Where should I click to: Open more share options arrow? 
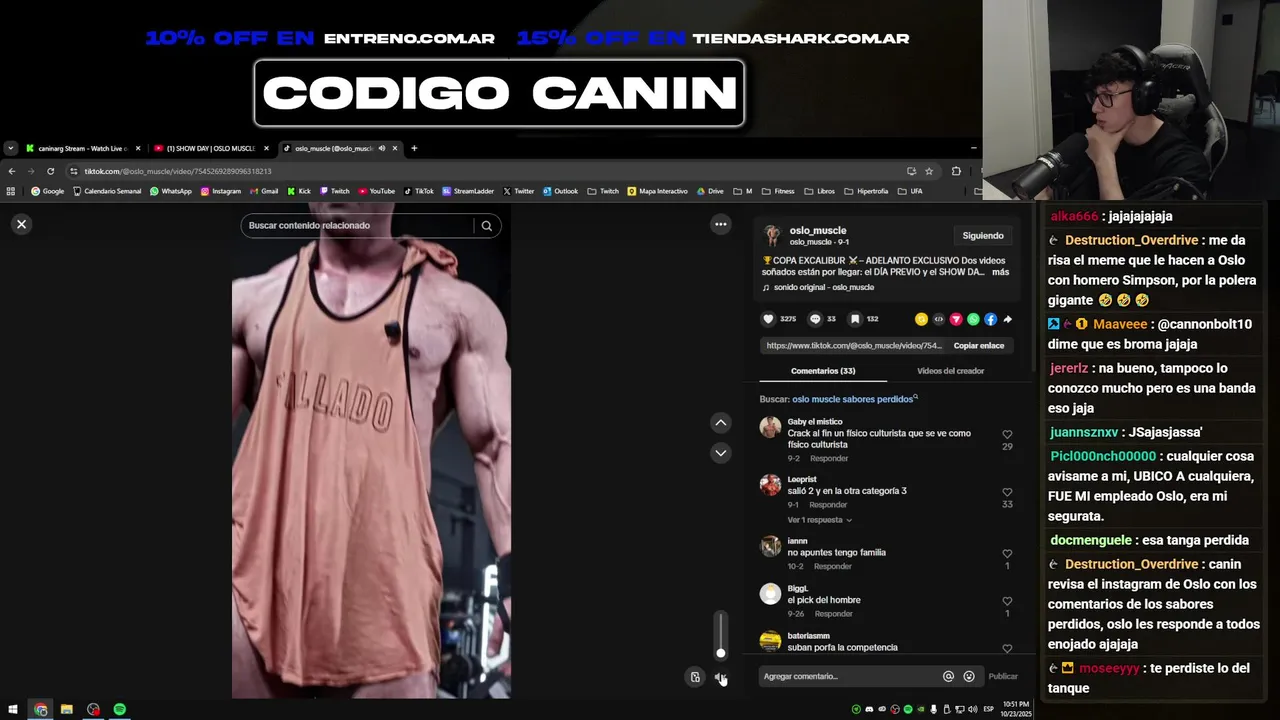pos(1007,319)
